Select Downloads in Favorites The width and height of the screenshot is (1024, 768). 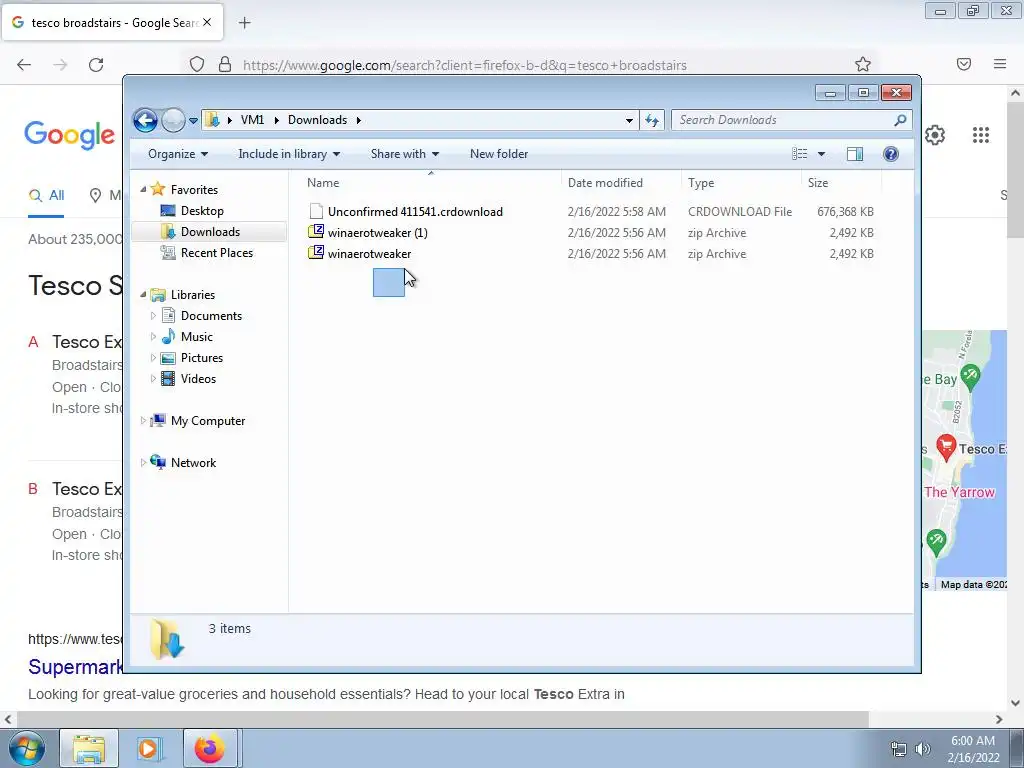(210, 232)
